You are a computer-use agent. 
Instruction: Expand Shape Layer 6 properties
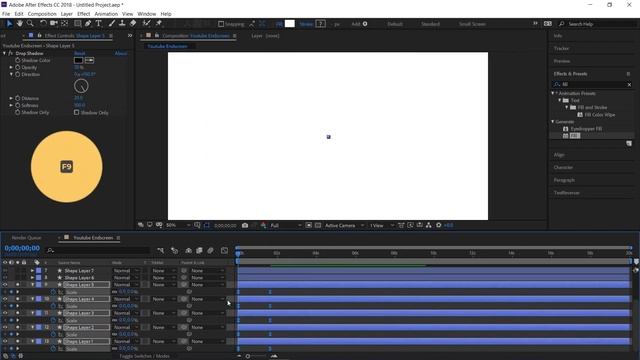tap(32, 278)
